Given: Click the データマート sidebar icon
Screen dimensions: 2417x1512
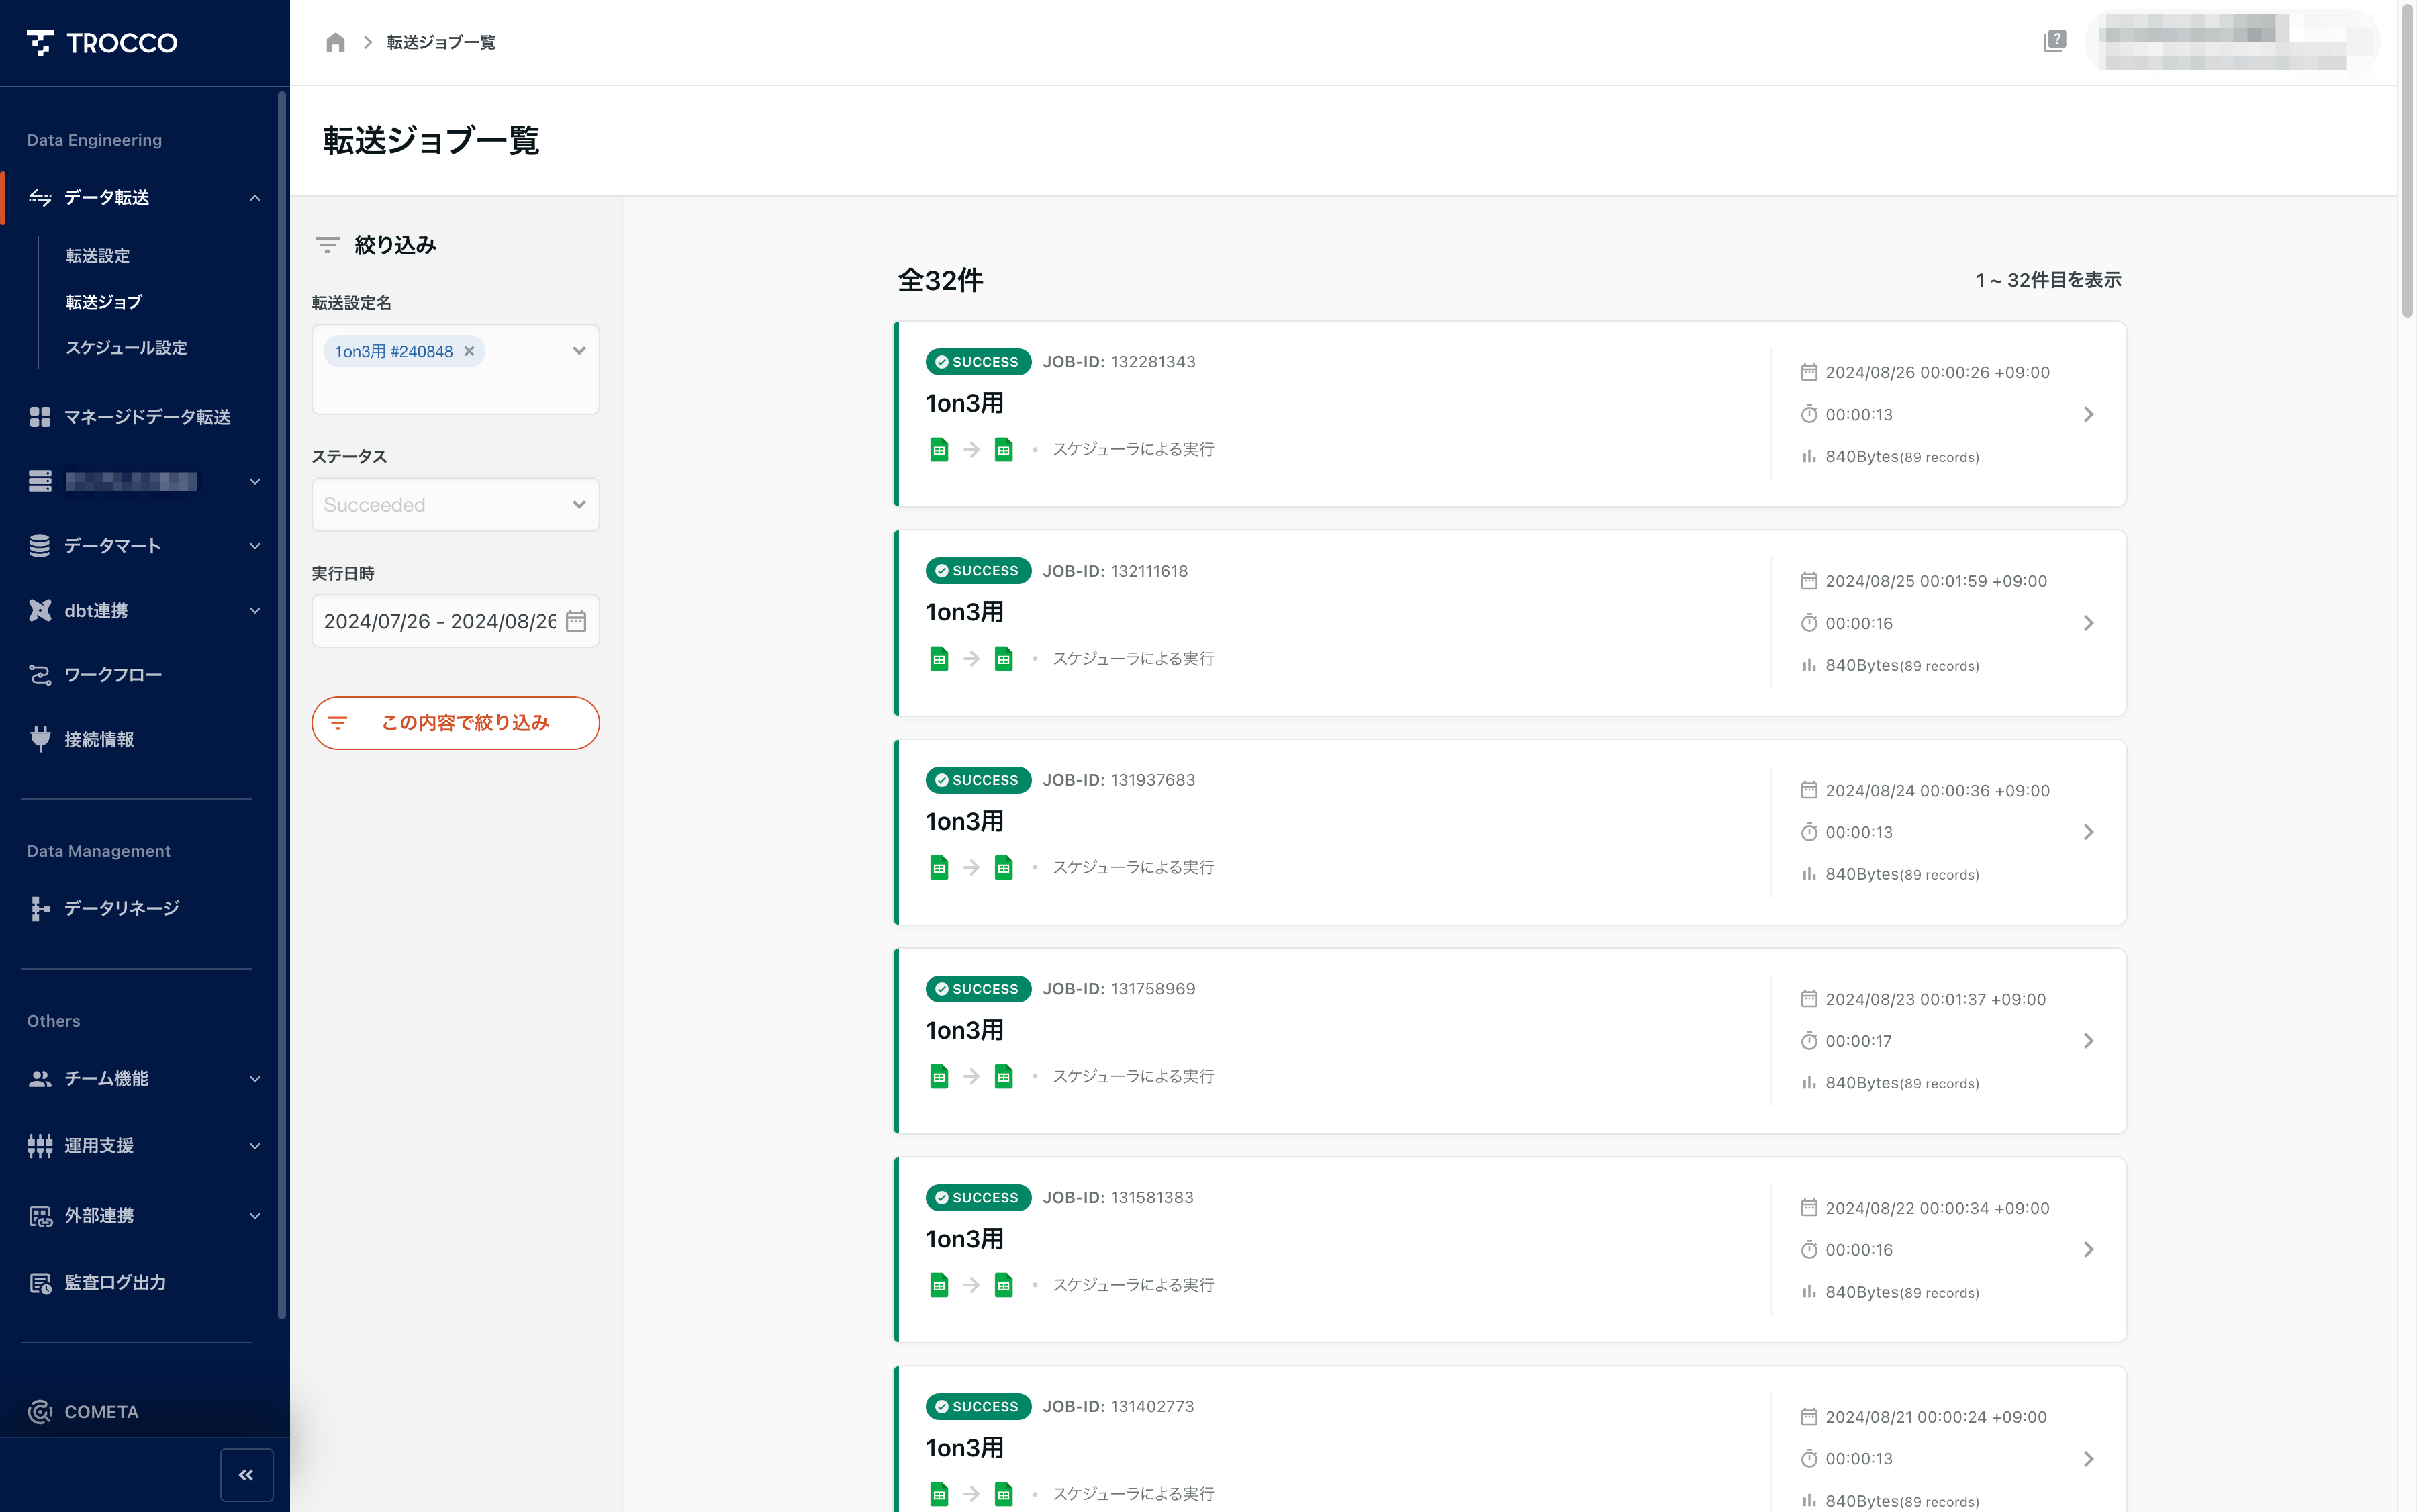Looking at the screenshot, I should [38, 545].
